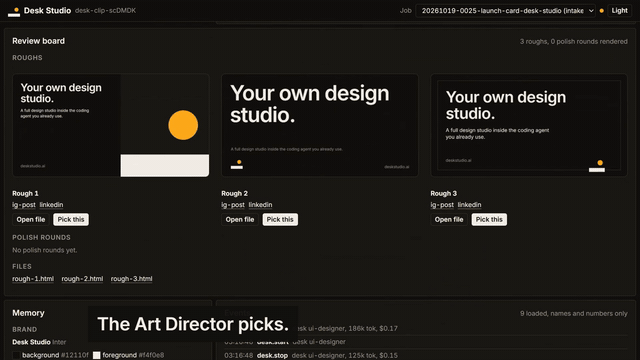
Task: Open the Rough 2 thumbnail preview
Action: click(x=320, y=125)
